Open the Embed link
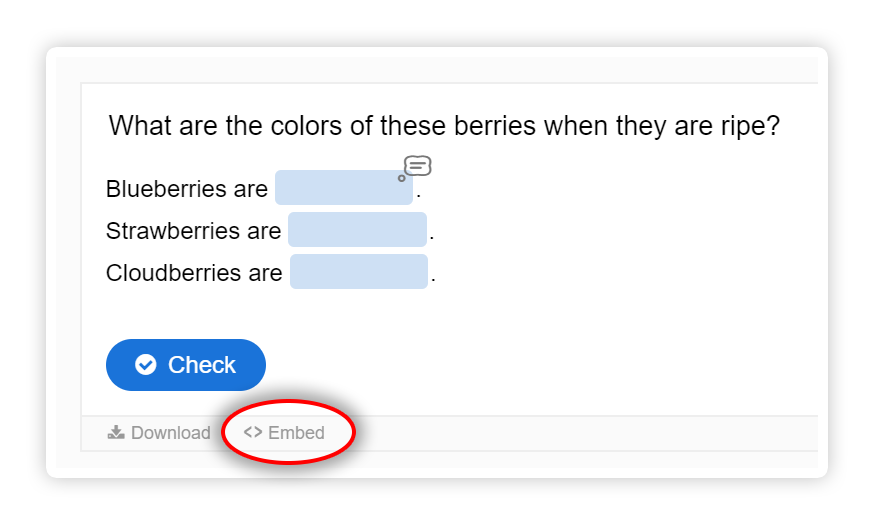 pos(284,432)
